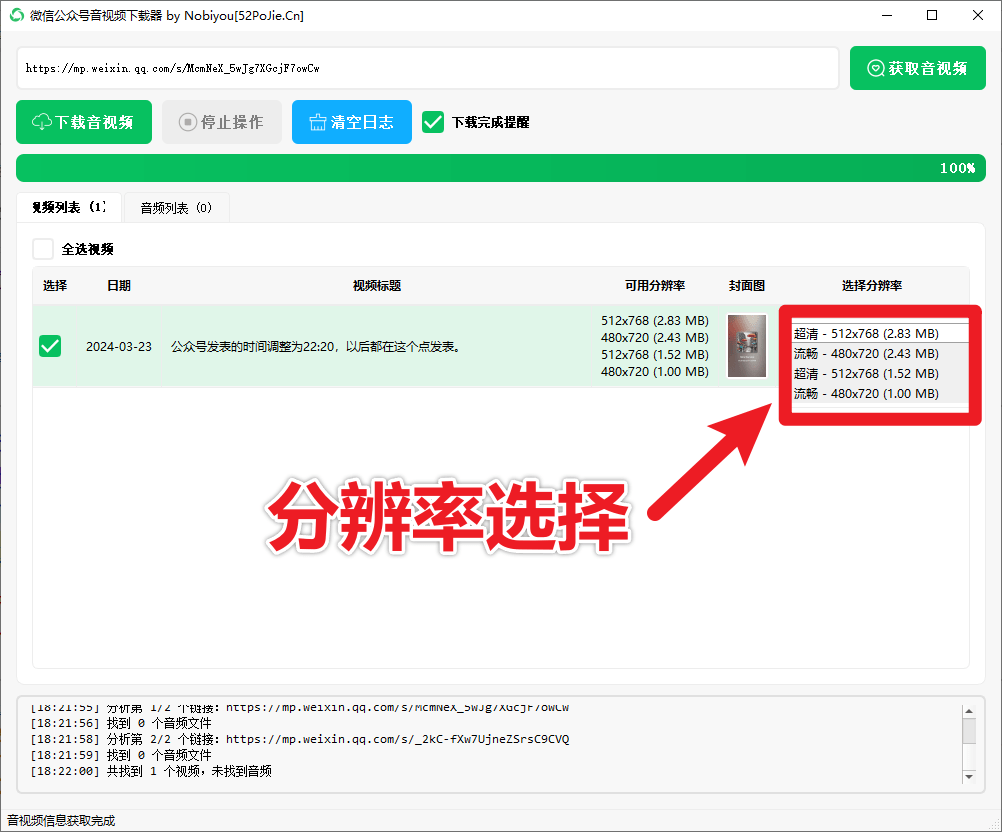Uncheck the video row selection checkbox
This screenshot has width=1002, height=832.
click(49, 345)
